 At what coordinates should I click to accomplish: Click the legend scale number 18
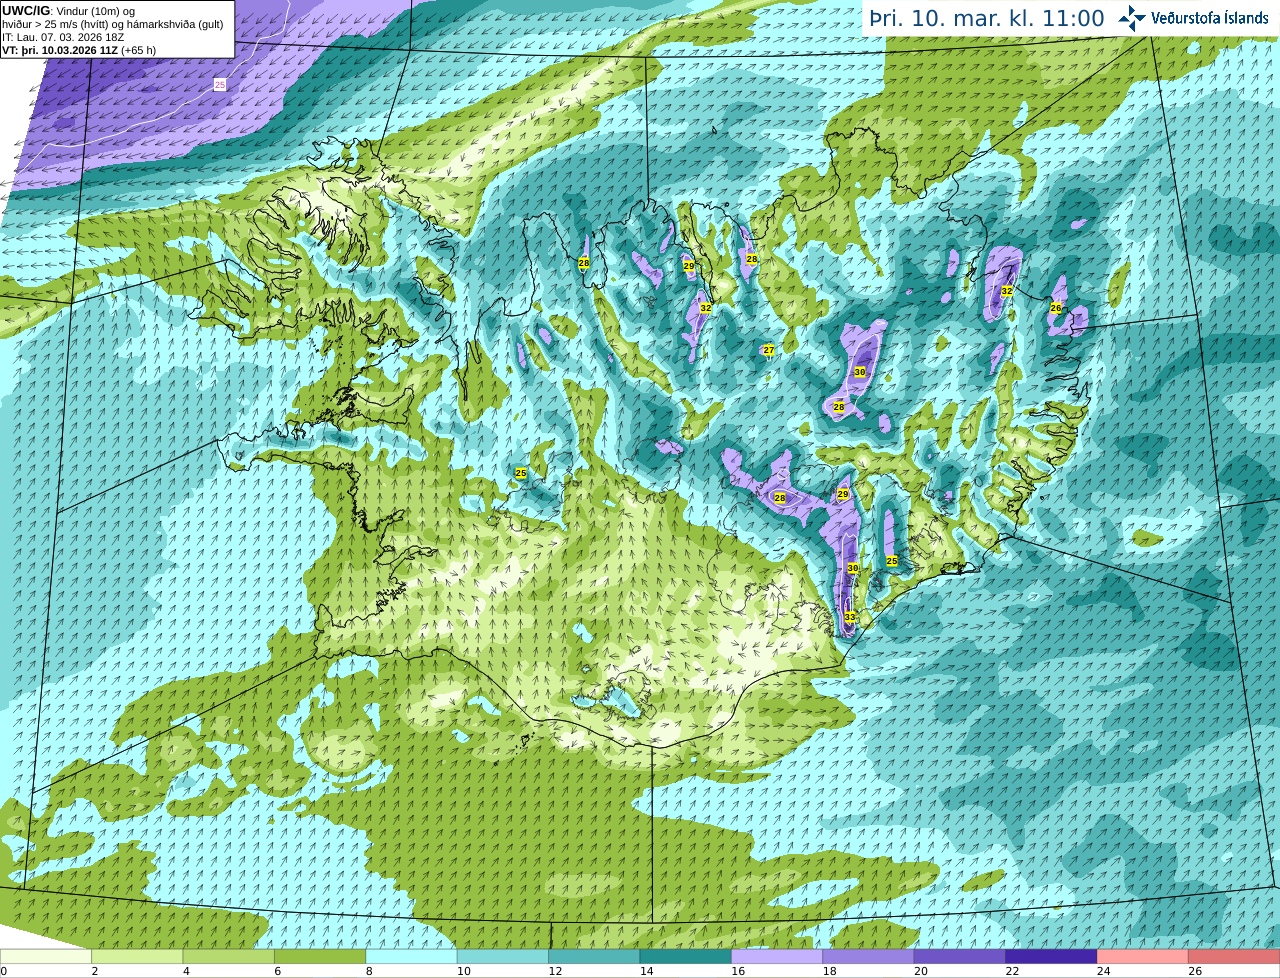coord(829,971)
